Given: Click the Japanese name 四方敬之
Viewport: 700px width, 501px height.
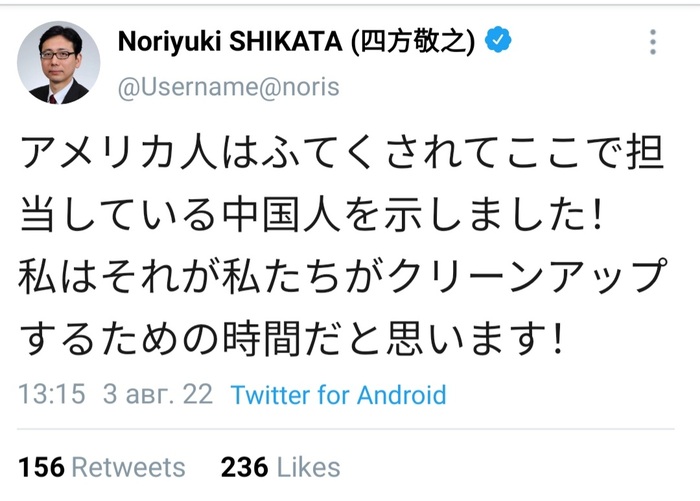Looking at the screenshot, I should click(419, 41).
